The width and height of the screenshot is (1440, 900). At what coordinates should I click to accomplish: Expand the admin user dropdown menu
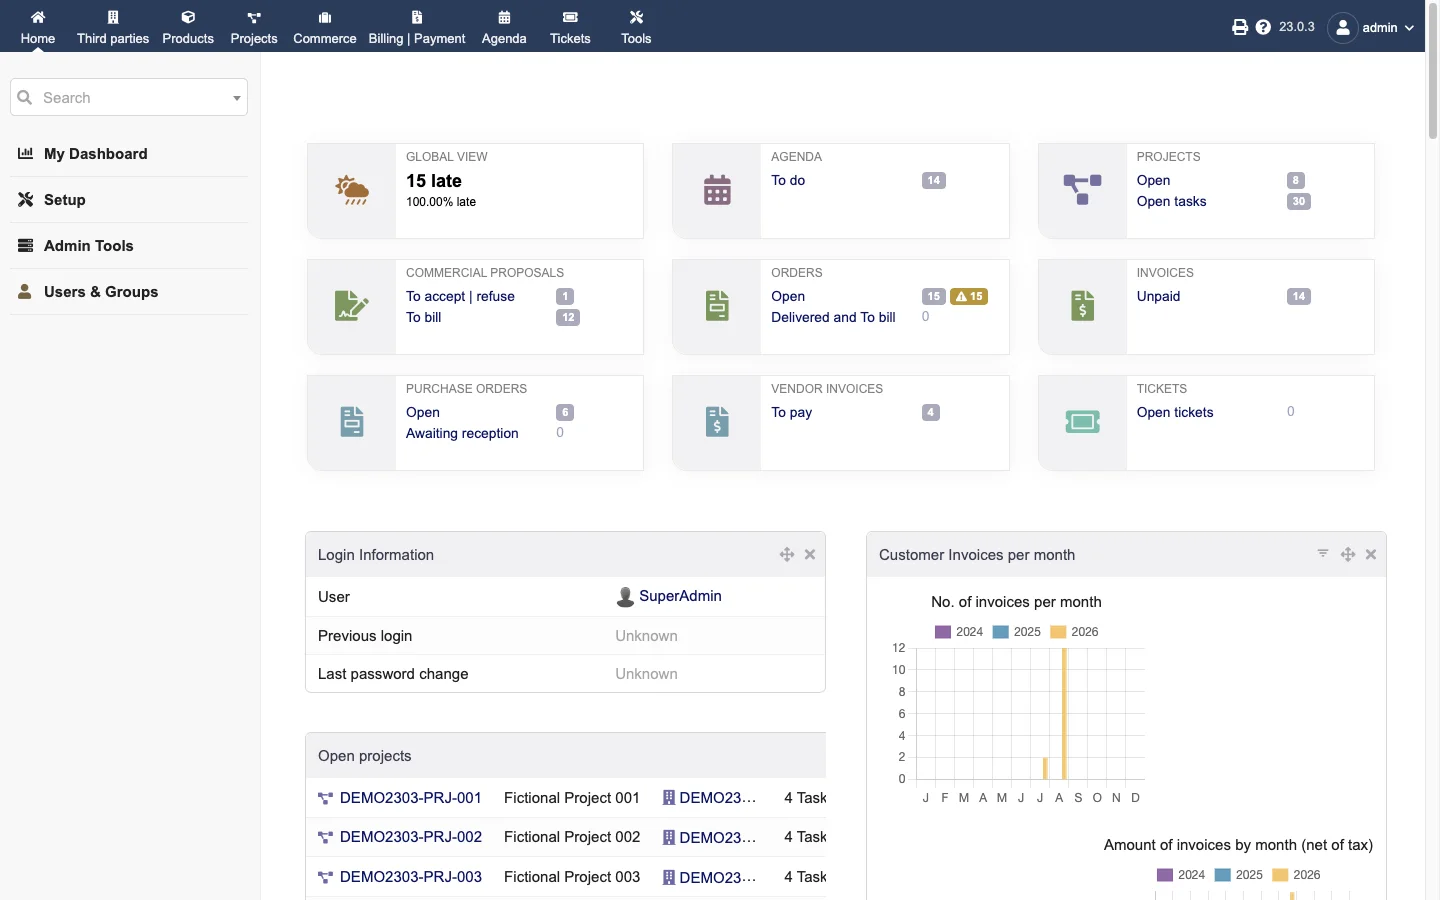pos(1372,27)
